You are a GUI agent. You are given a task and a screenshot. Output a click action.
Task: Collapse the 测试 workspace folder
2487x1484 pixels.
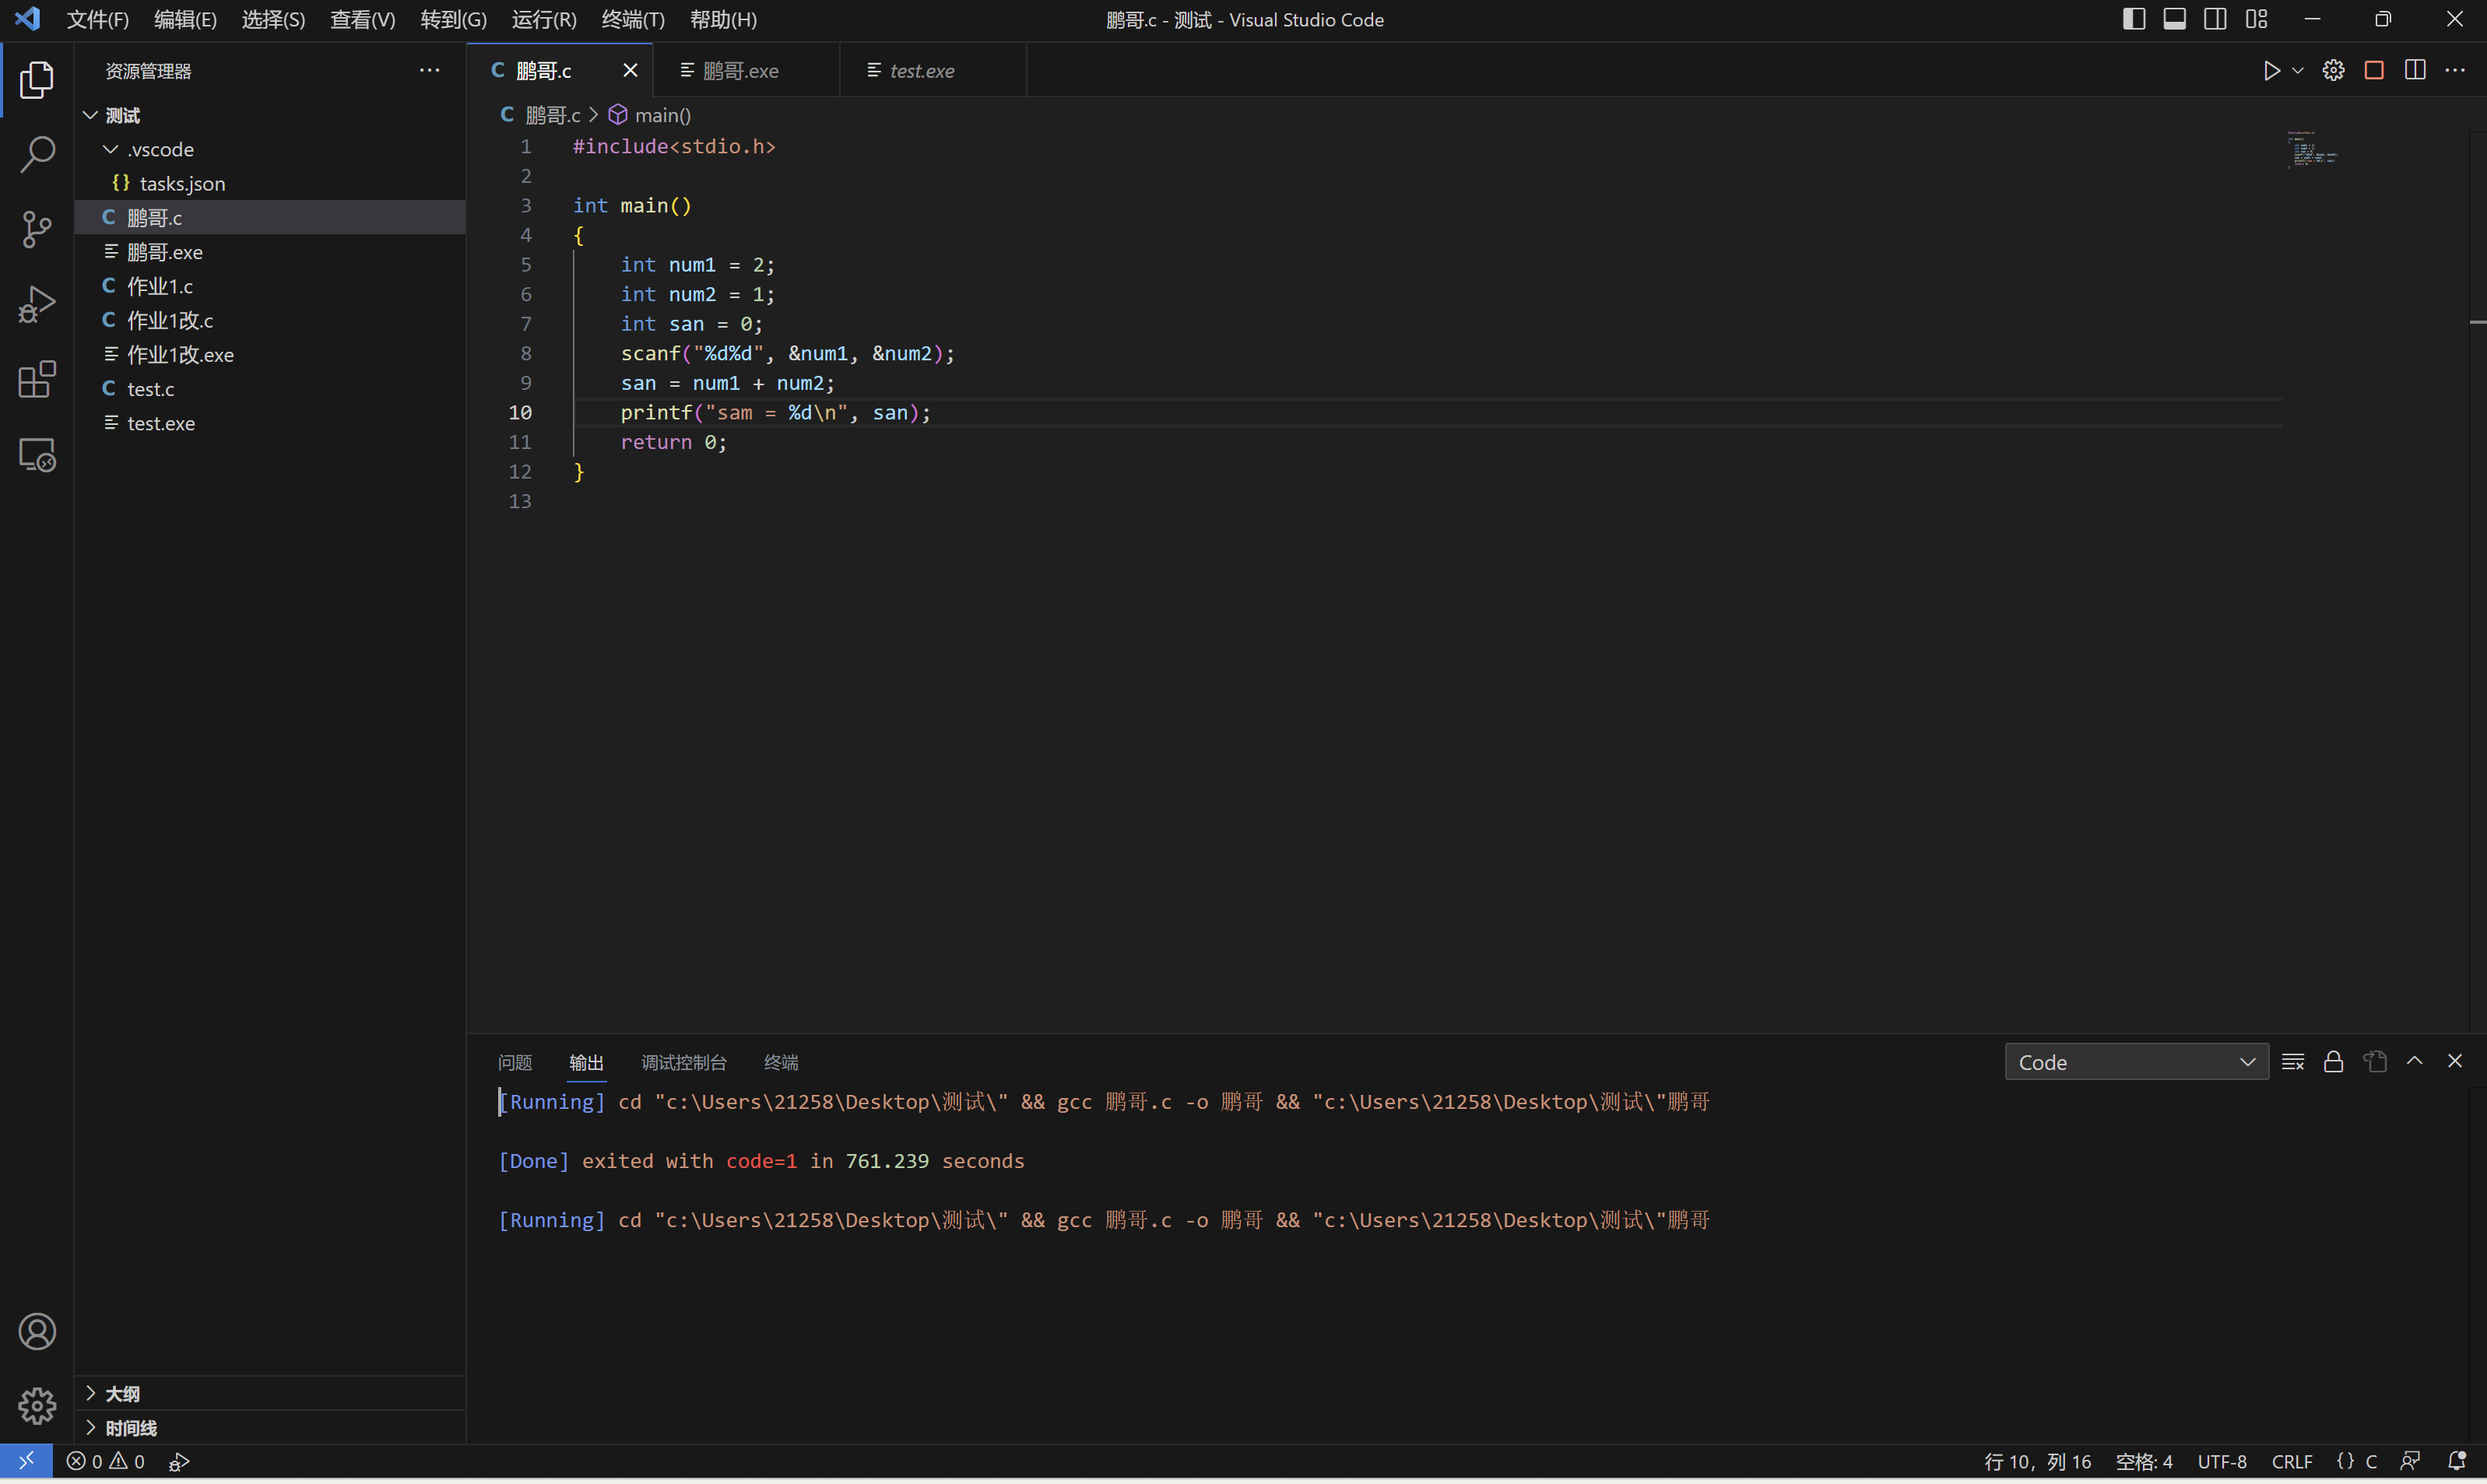click(270, 115)
